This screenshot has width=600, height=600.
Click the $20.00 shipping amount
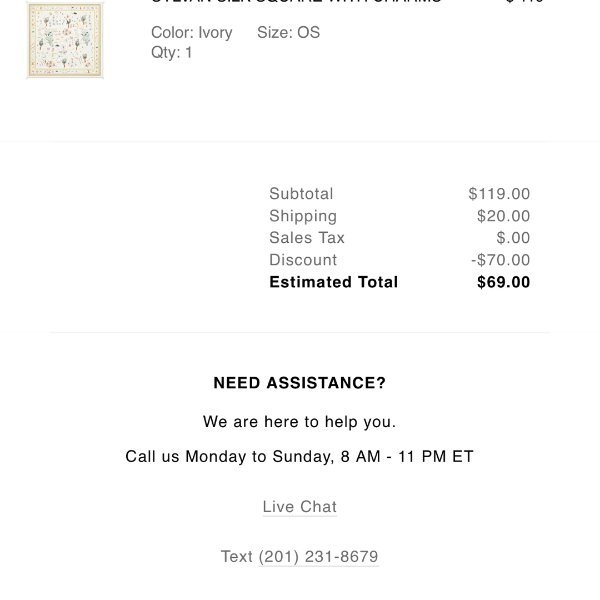click(x=503, y=216)
